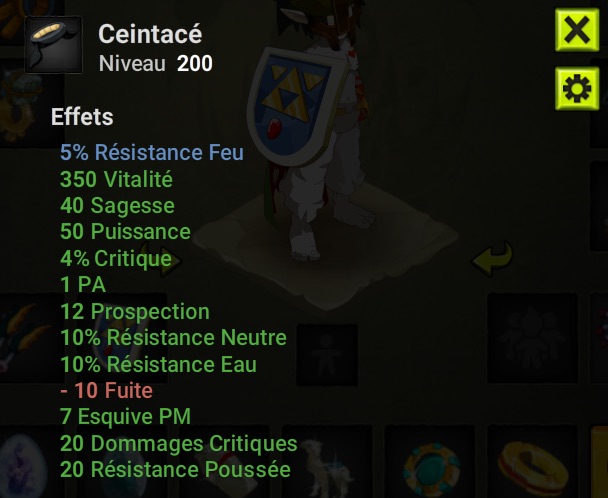This screenshot has height=498, width=608.
Task: Click the Ceintacé belt item icon
Action: coord(54,45)
